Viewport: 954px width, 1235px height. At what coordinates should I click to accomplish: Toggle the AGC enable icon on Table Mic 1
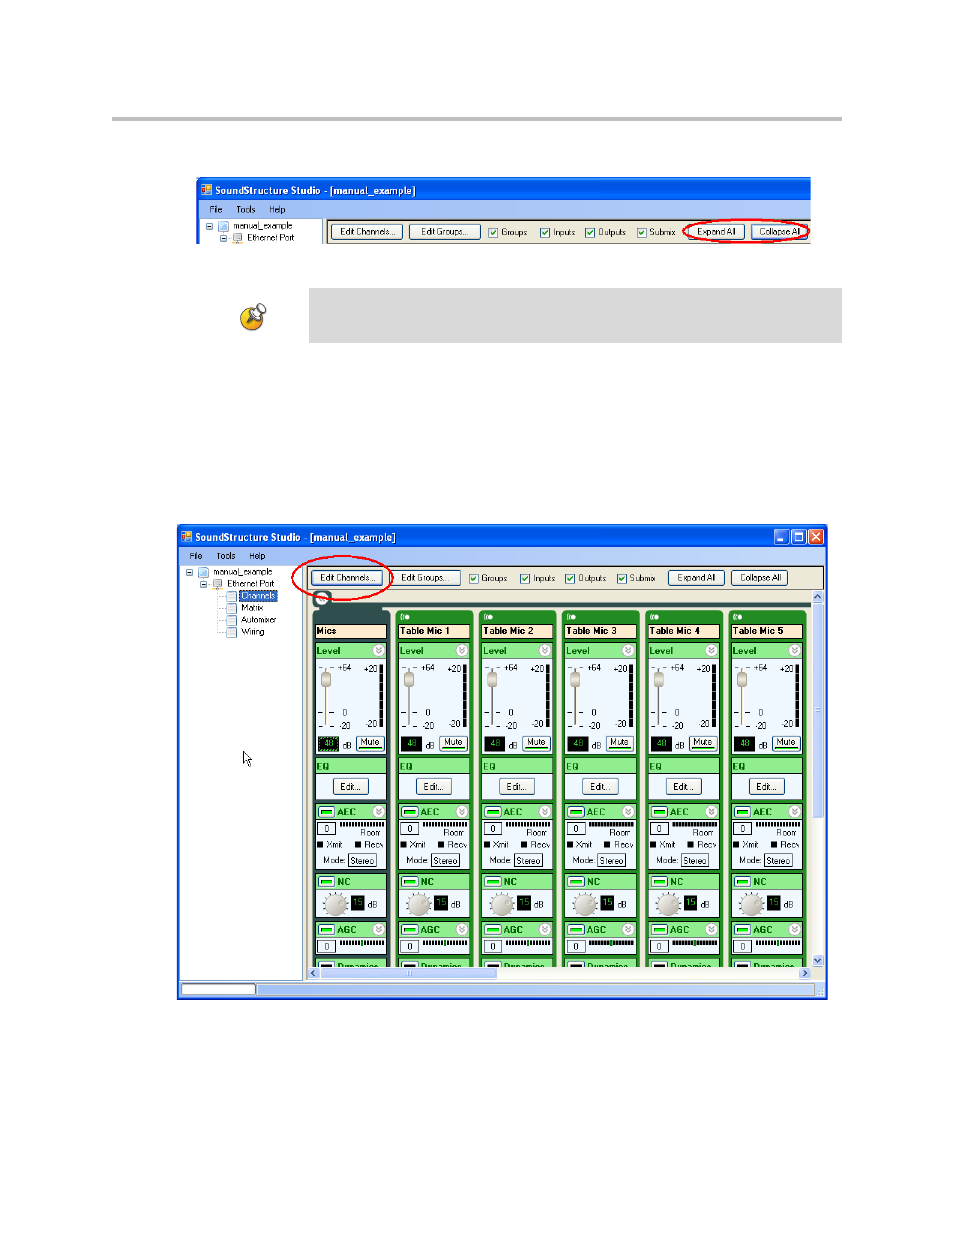(410, 930)
